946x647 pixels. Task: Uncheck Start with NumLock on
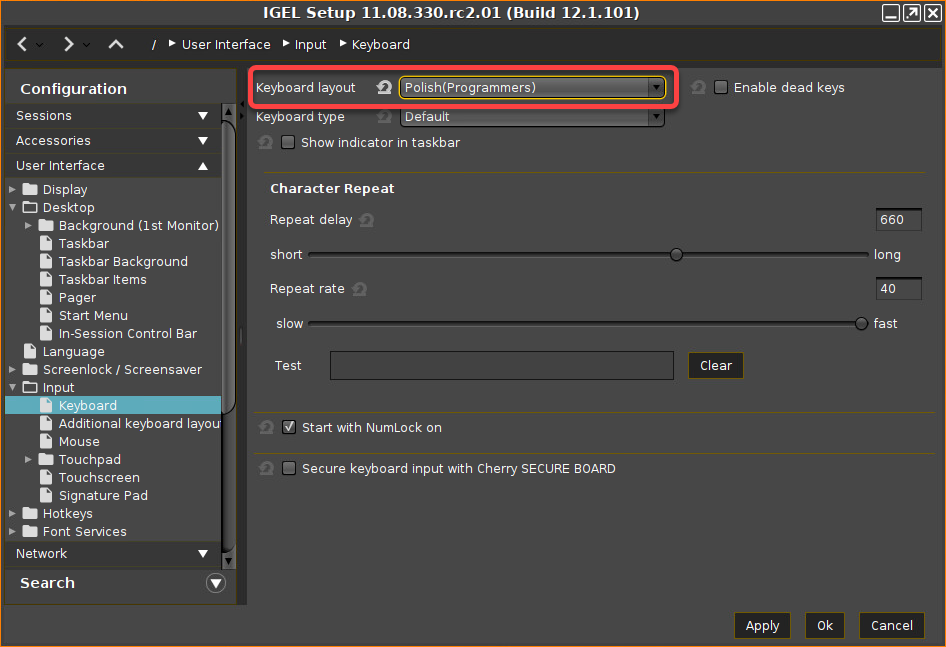coord(289,428)
